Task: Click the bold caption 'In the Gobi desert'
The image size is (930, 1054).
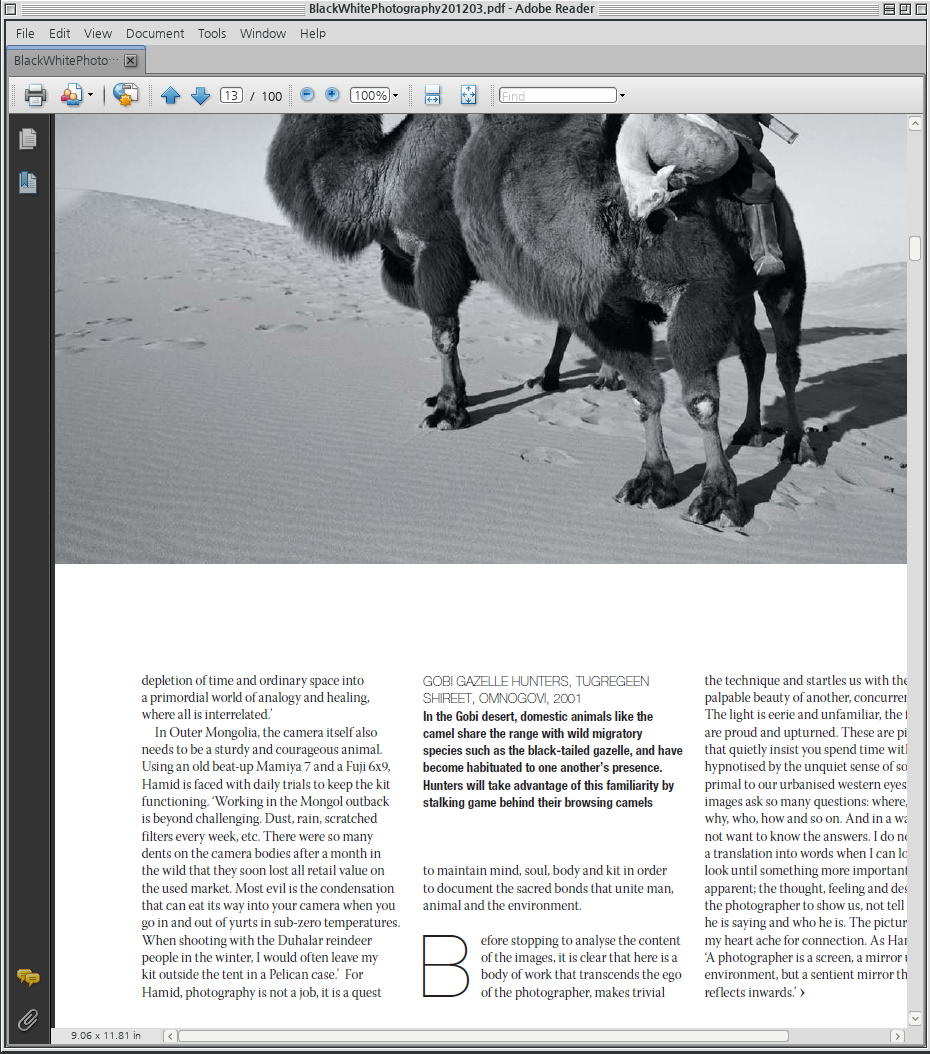Action: click(552, 759)
